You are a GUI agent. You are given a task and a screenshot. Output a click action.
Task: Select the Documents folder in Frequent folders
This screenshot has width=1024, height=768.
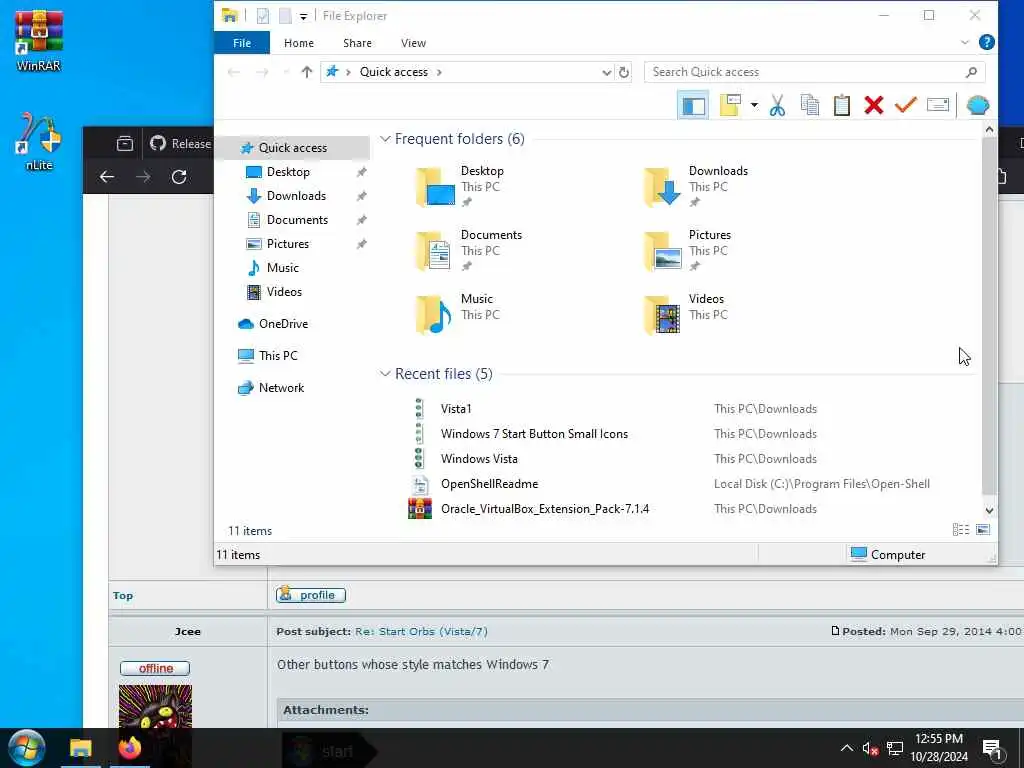[469, 251]
